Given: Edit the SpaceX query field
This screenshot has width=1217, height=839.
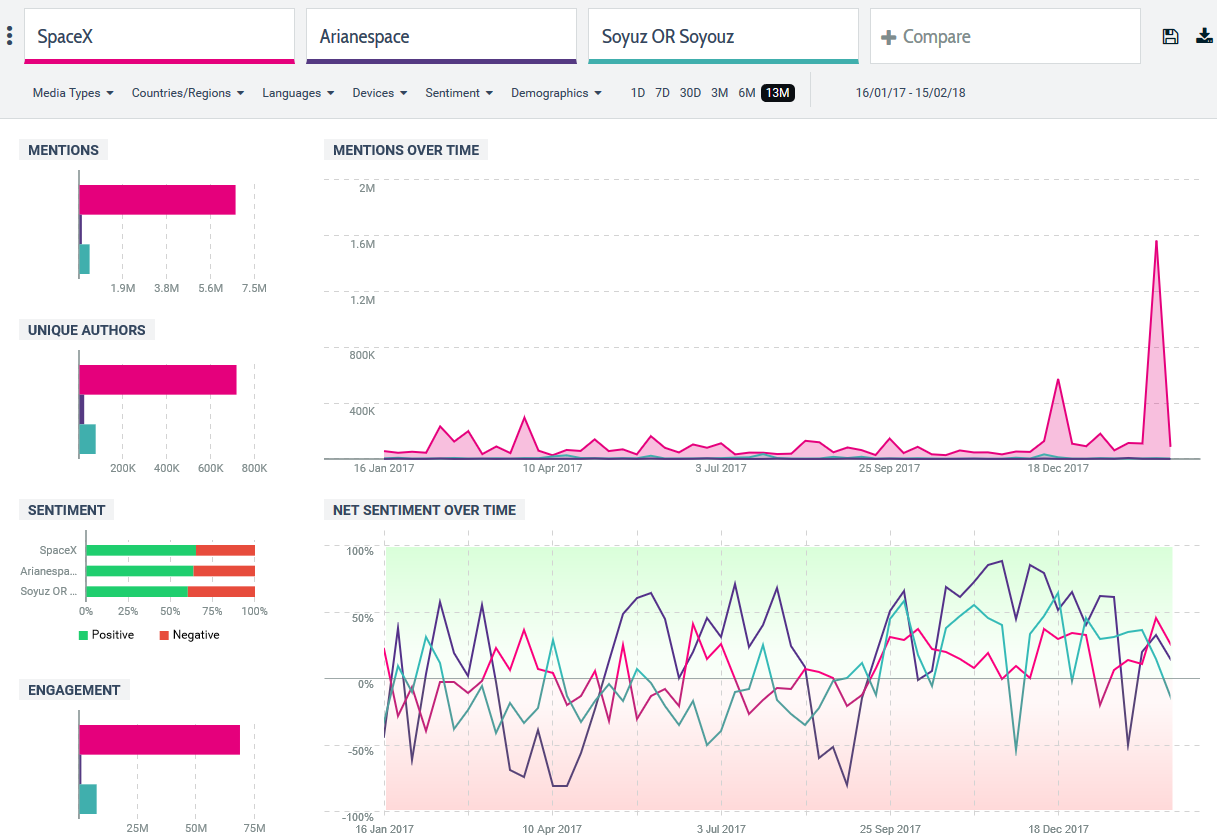Looking at the screenshot, I should (x=159, y=36).
